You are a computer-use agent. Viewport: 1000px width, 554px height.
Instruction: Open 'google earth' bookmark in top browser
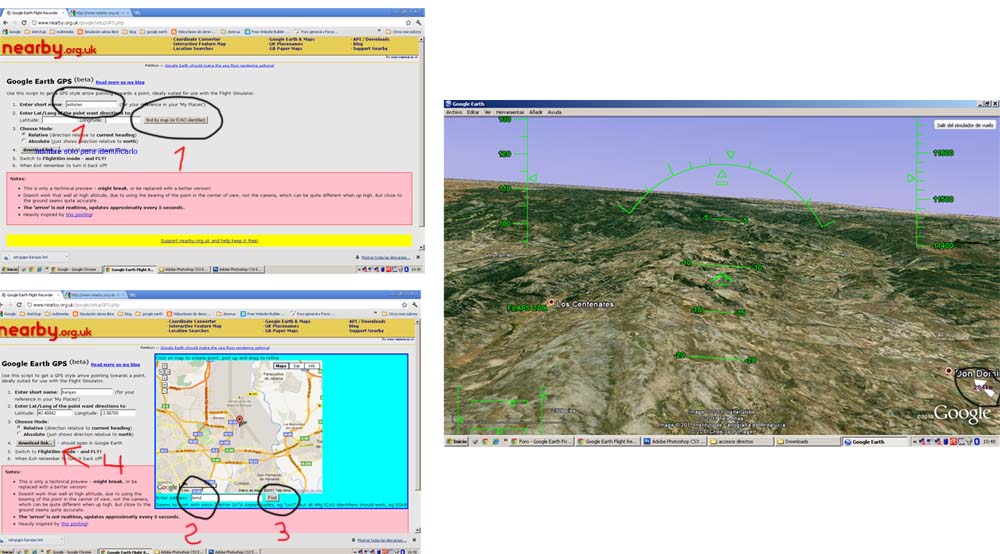point(154,31)
